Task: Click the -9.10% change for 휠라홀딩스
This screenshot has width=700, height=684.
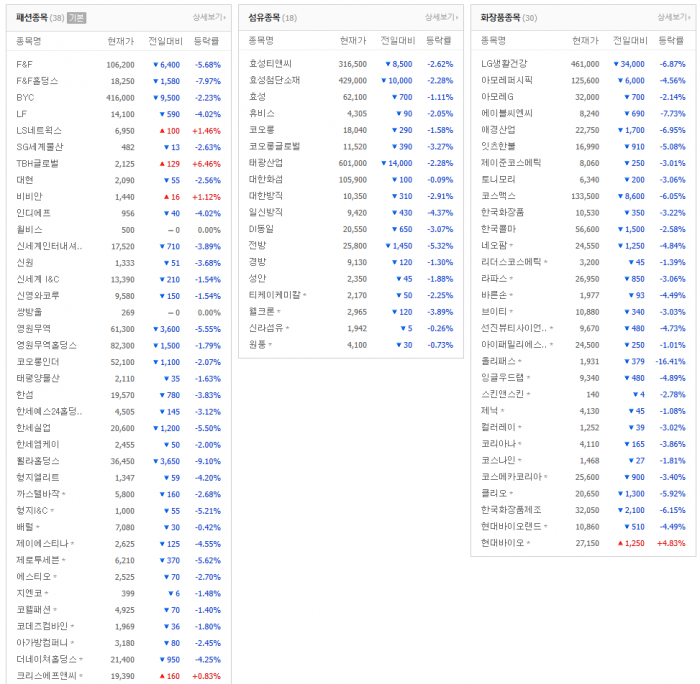Action: (208, 461)
